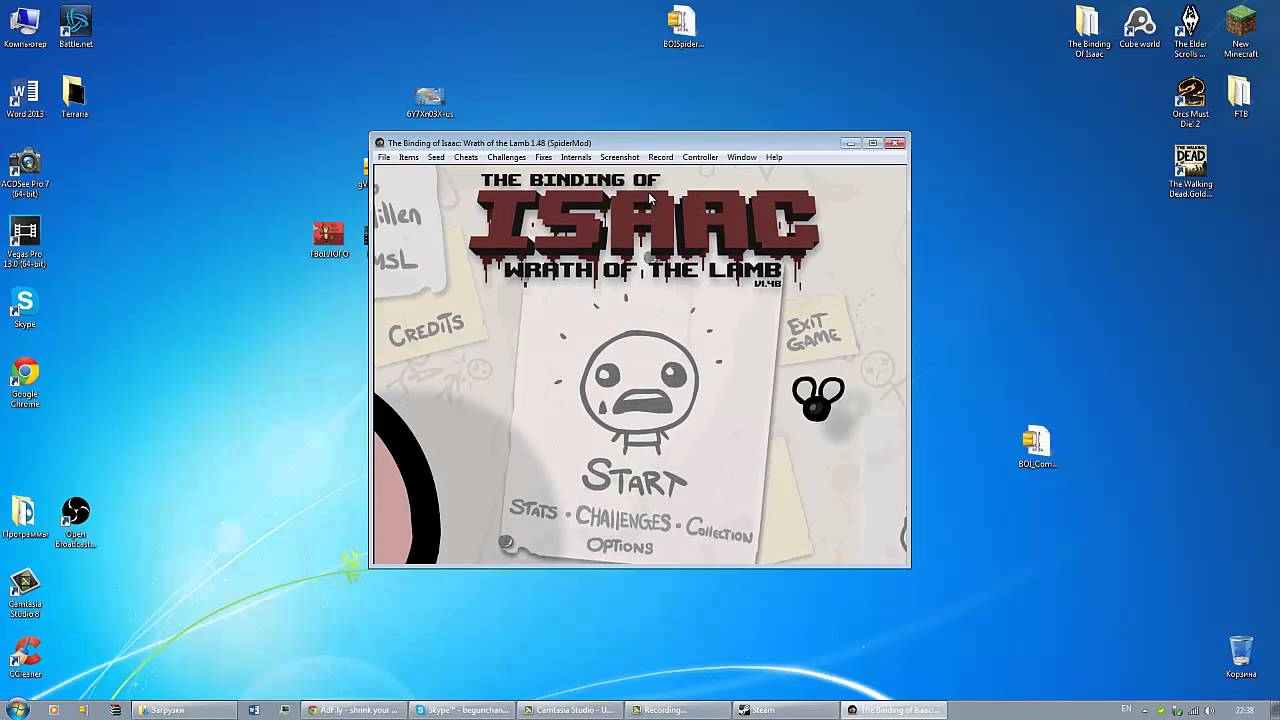Switch to AdF.ly Chrome taskbar window

(355, 710)
